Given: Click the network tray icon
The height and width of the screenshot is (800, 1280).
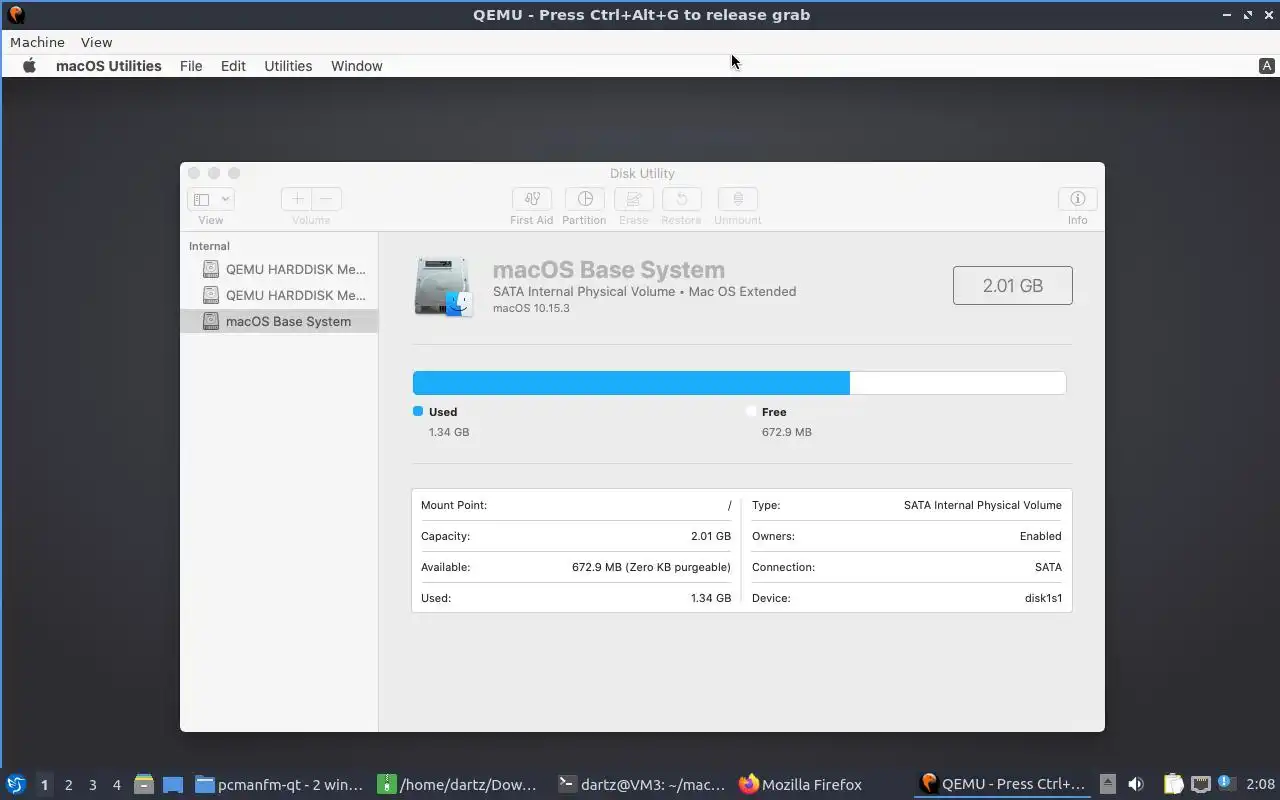Looking at the screenshot, I should coord(1201,785).
